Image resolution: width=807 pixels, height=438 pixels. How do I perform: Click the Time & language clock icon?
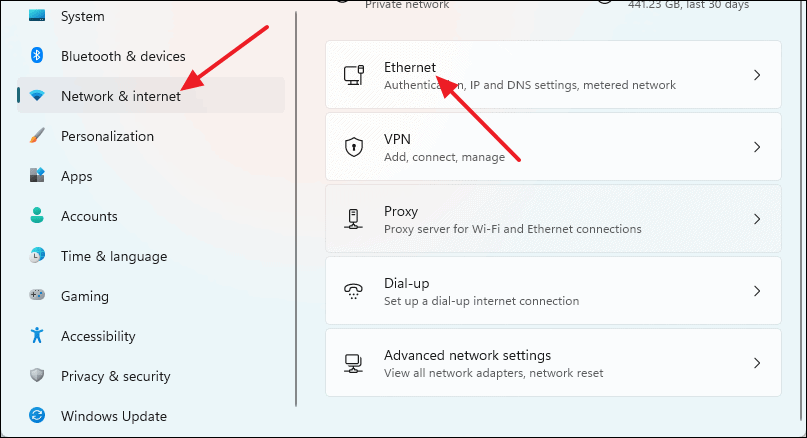[x=37, y=255]
